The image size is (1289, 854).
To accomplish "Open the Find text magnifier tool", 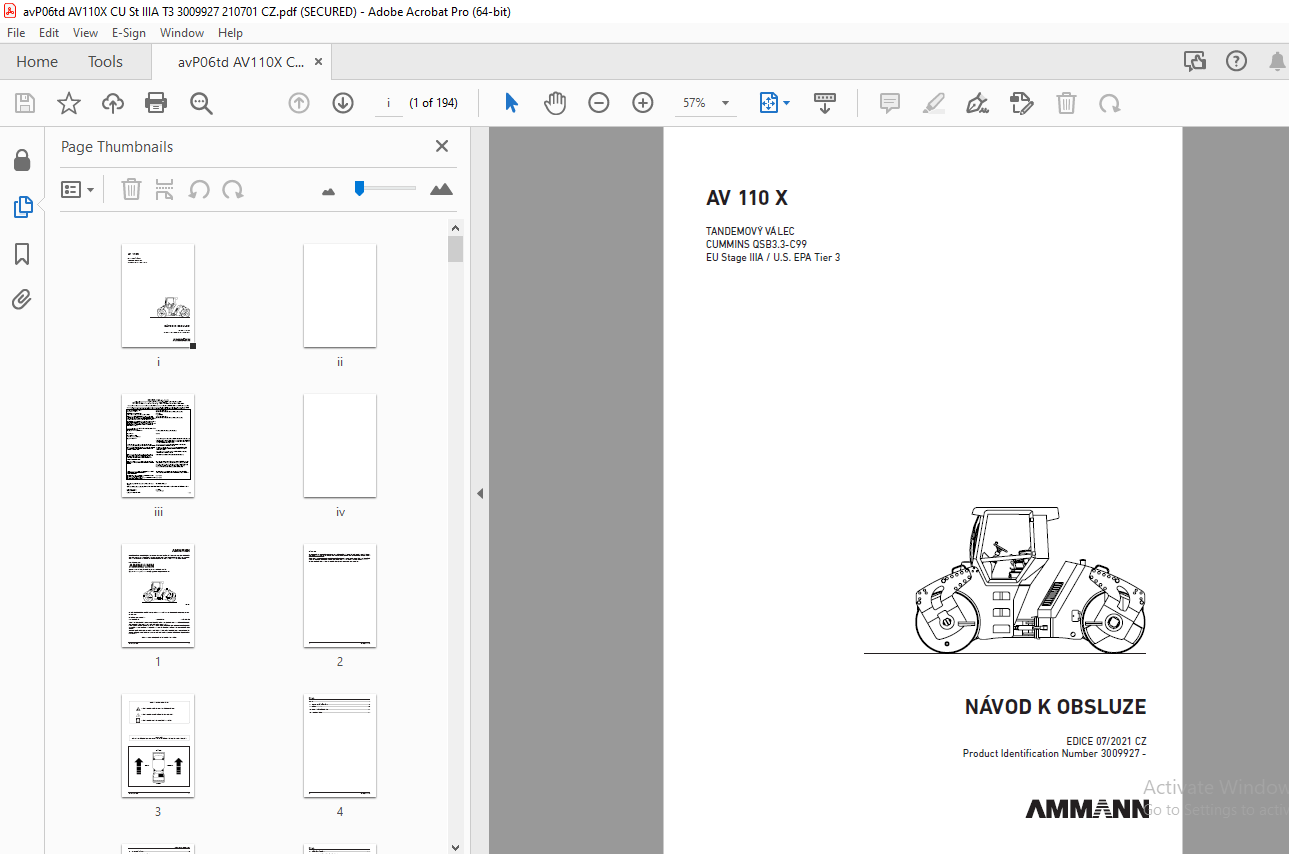I will tap(201, 103).
